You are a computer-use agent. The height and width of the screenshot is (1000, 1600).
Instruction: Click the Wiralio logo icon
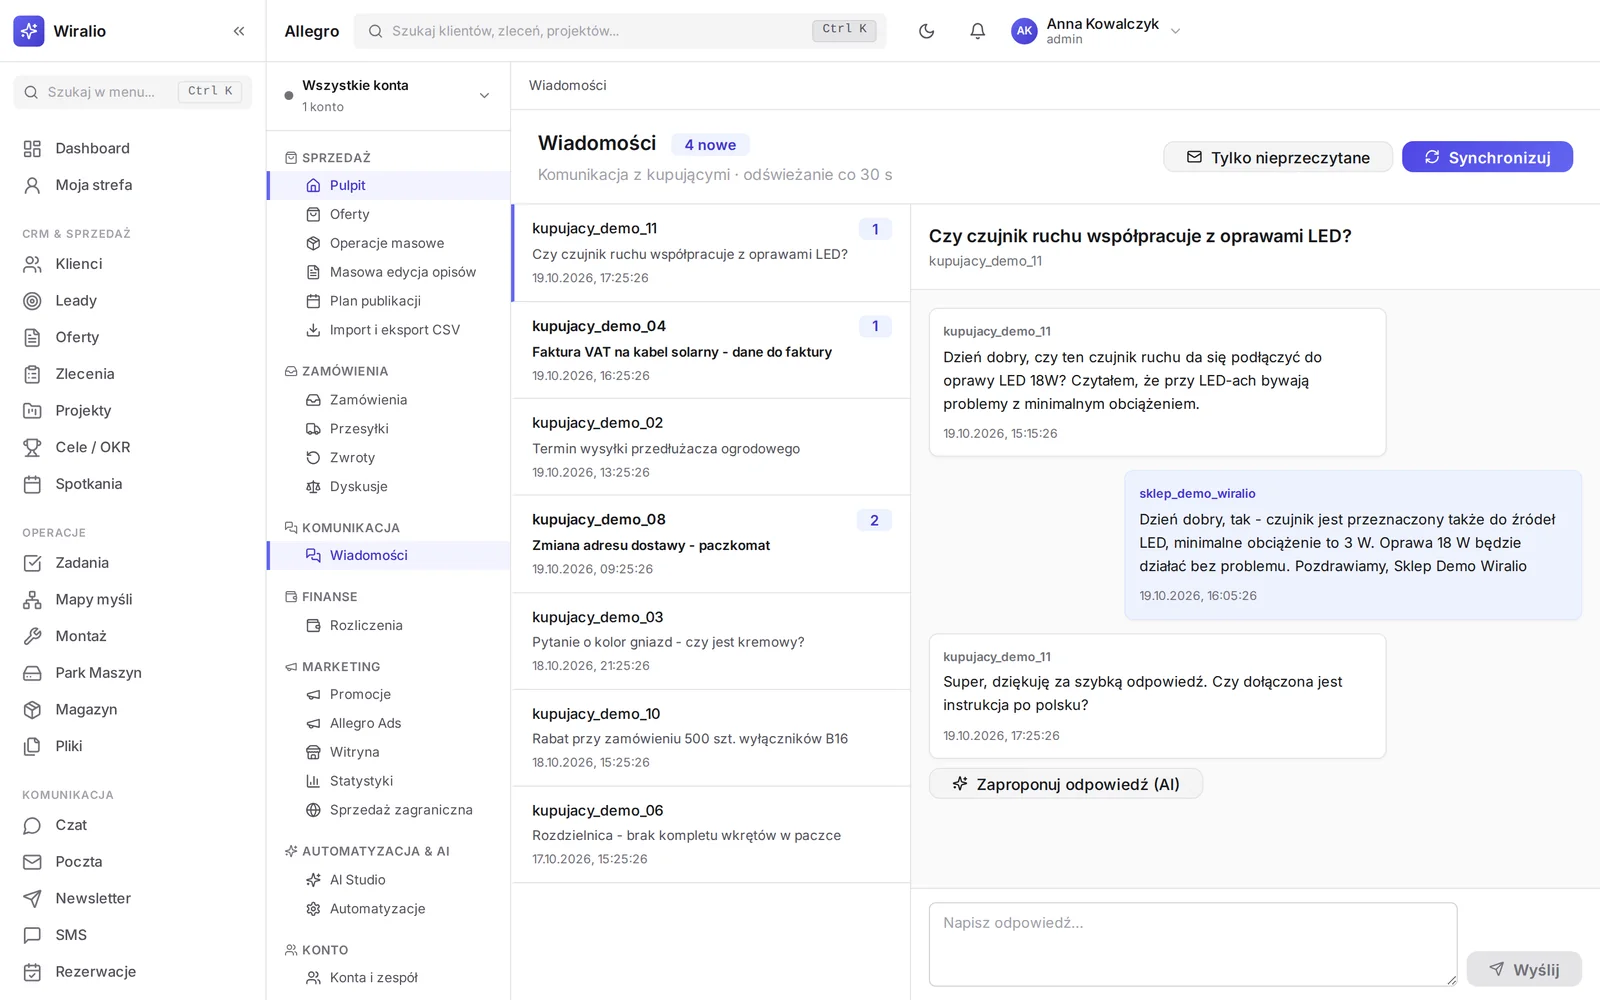point(29,31)
